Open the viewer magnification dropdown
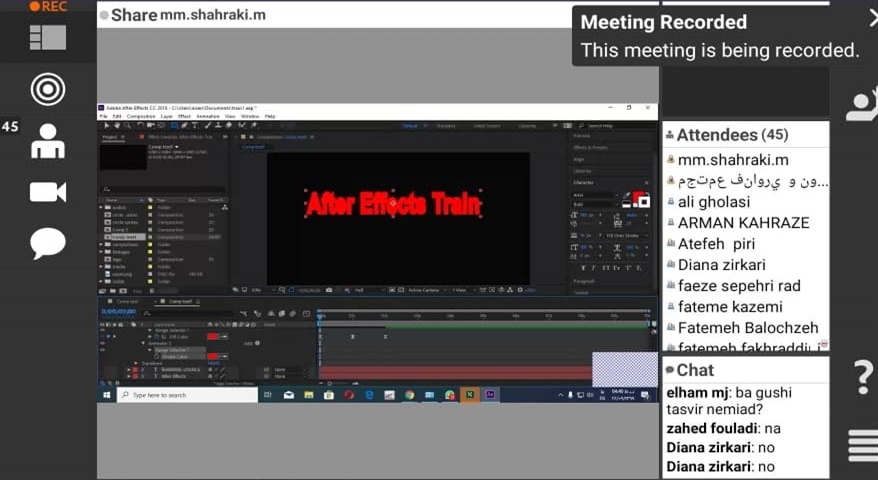 coord(262,290)
